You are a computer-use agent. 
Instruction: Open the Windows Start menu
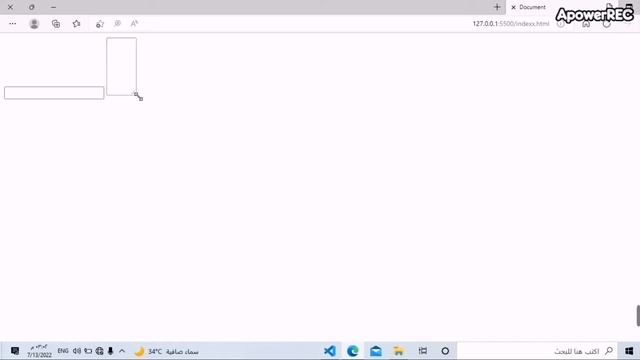(629, 351)
